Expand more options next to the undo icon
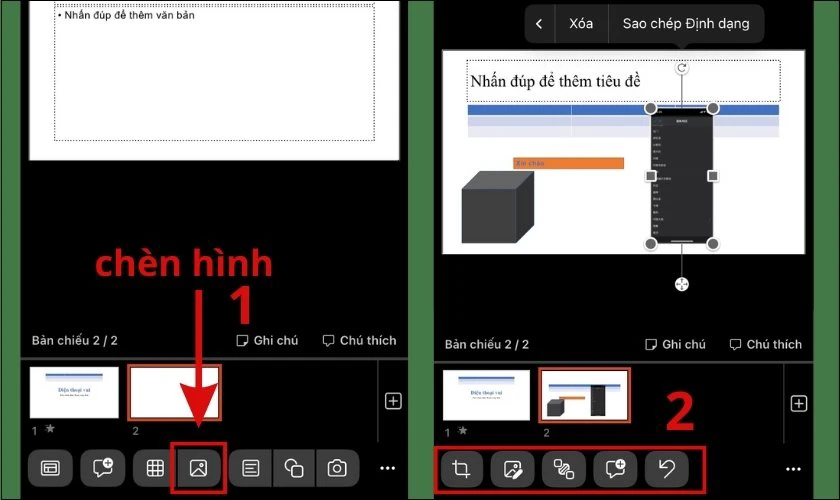Viewport: 840px width, 500px height. point(794,468)
